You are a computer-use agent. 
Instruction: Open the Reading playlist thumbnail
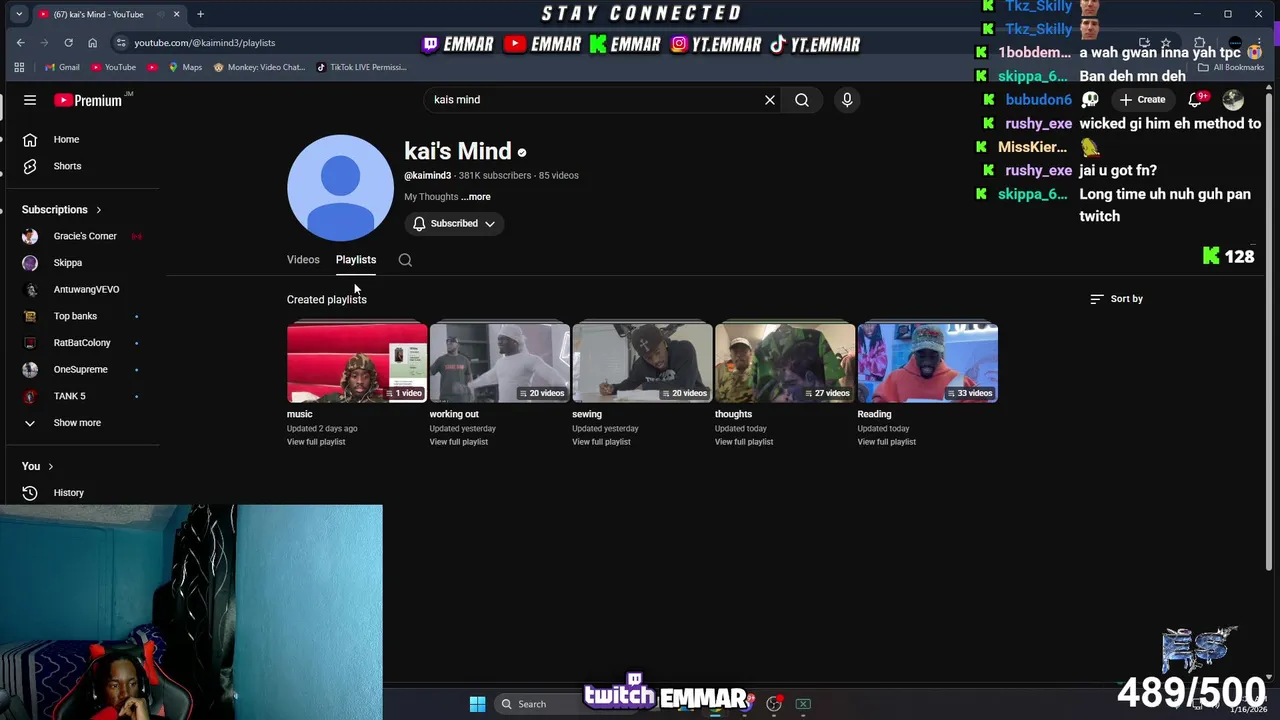click(928, 362)
